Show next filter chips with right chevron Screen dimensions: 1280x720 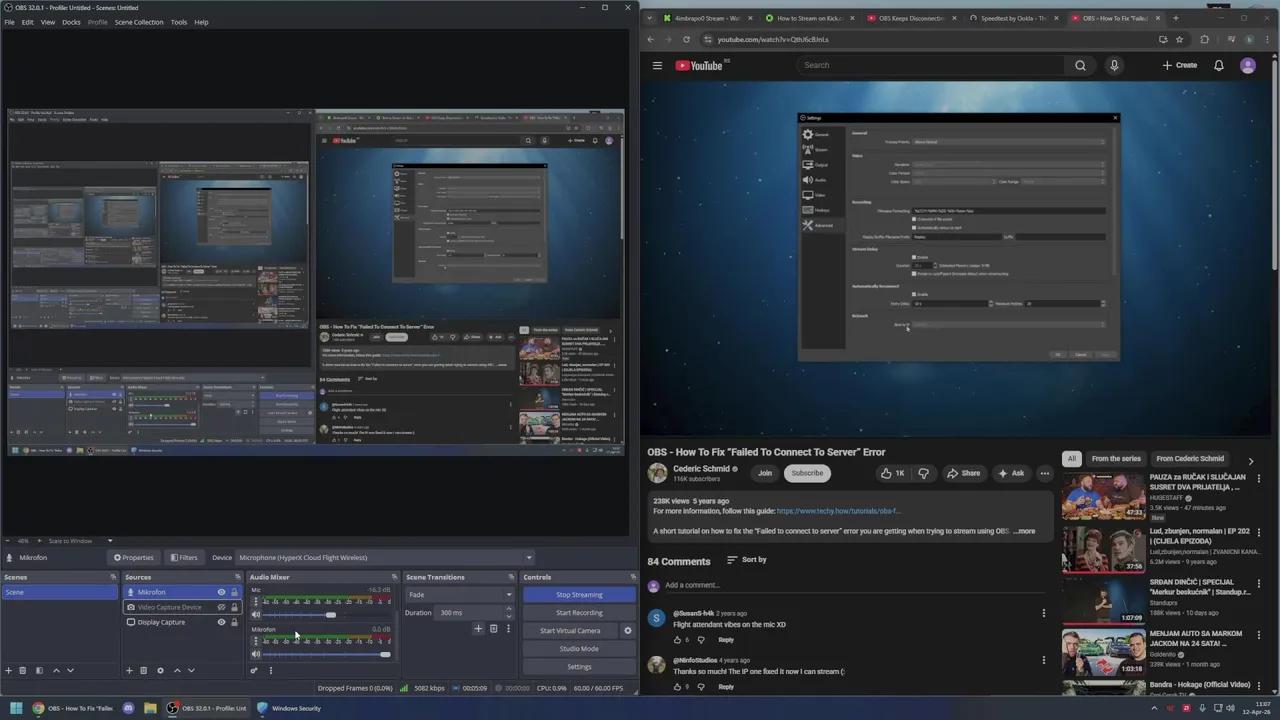pyautogui.click(x=1250, y=460)
